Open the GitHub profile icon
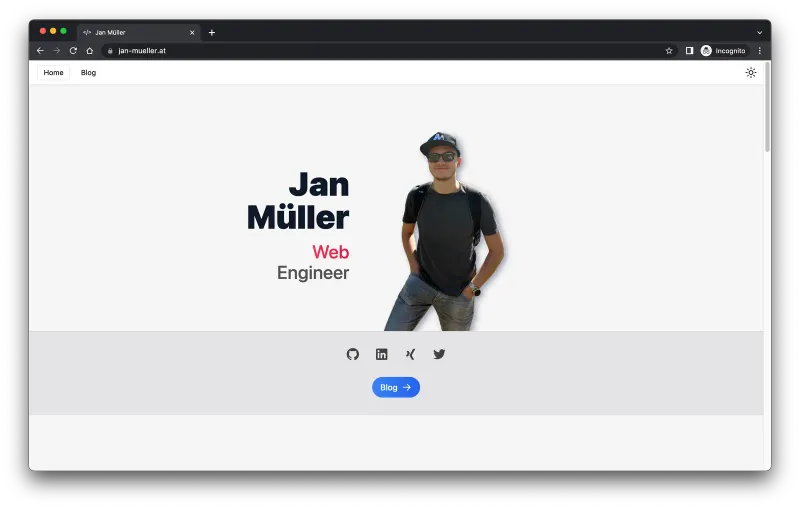Viewport: 800px width, 509px height. tap(352, 354)
